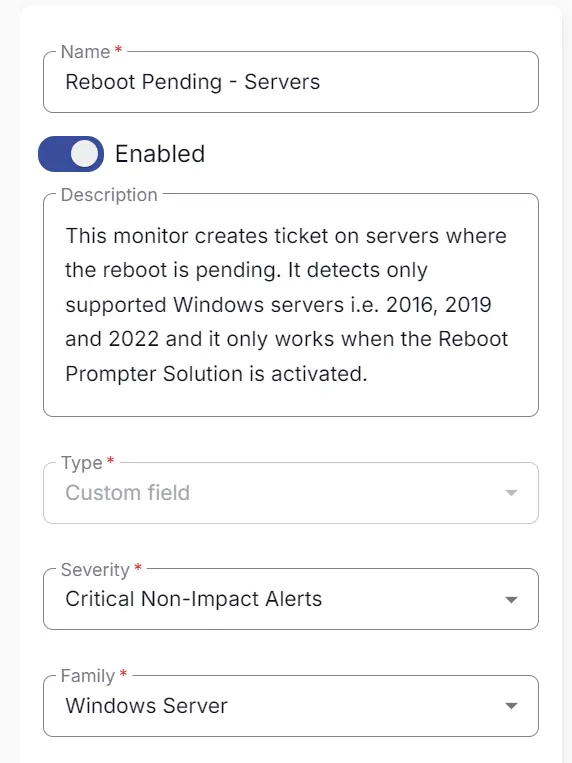Click the Windows Server family value
Screen dimensions: 572x763
147,706
